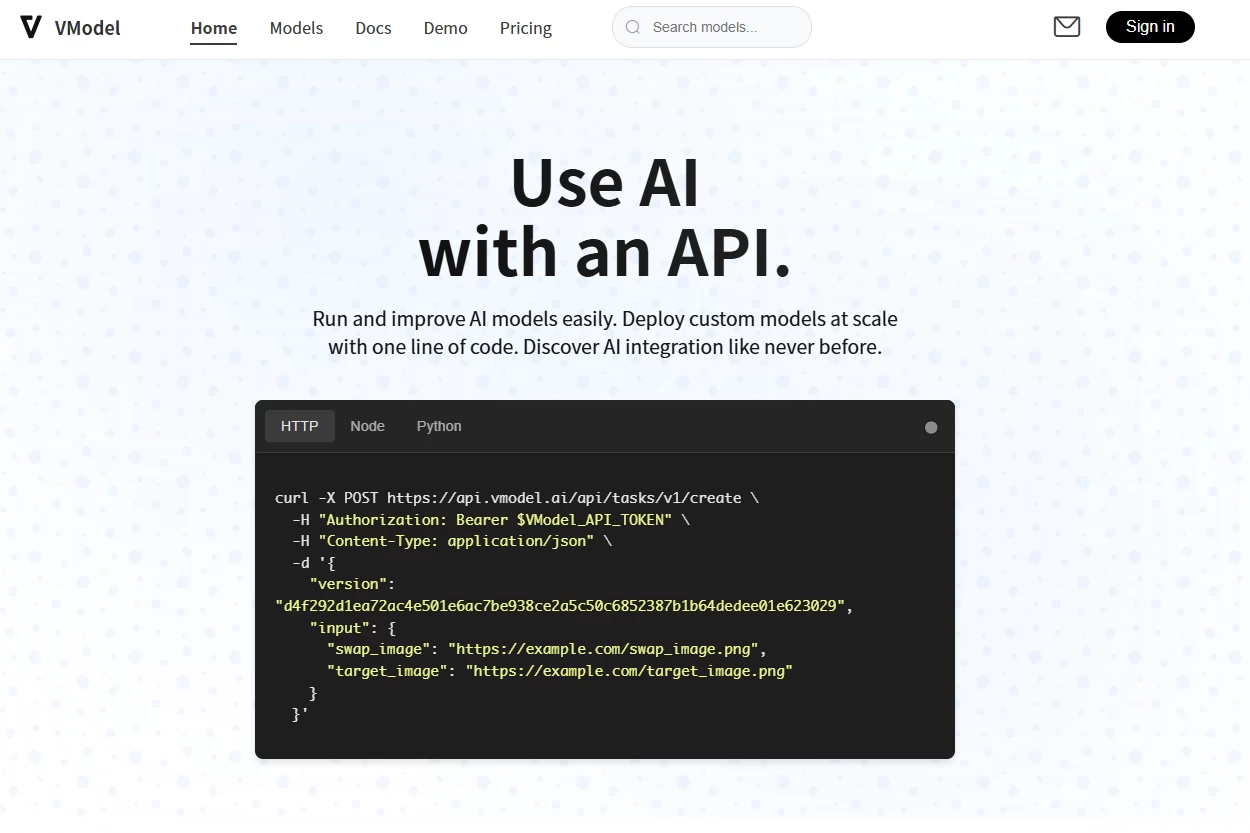Select the version hash string in the code
The image size is (1250, 833).
562,605
